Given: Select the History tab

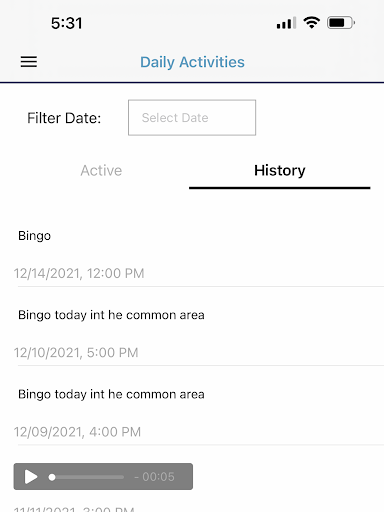Looking at the screenshot, I should pyautogui.click(x=280, y=170).
